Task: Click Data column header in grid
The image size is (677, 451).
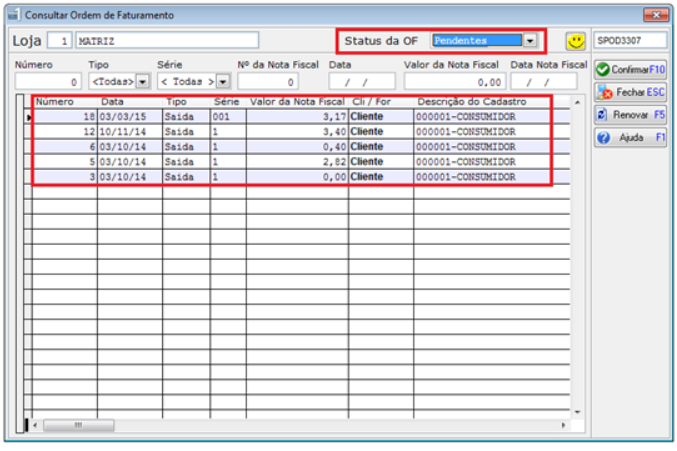Action: 112,102
